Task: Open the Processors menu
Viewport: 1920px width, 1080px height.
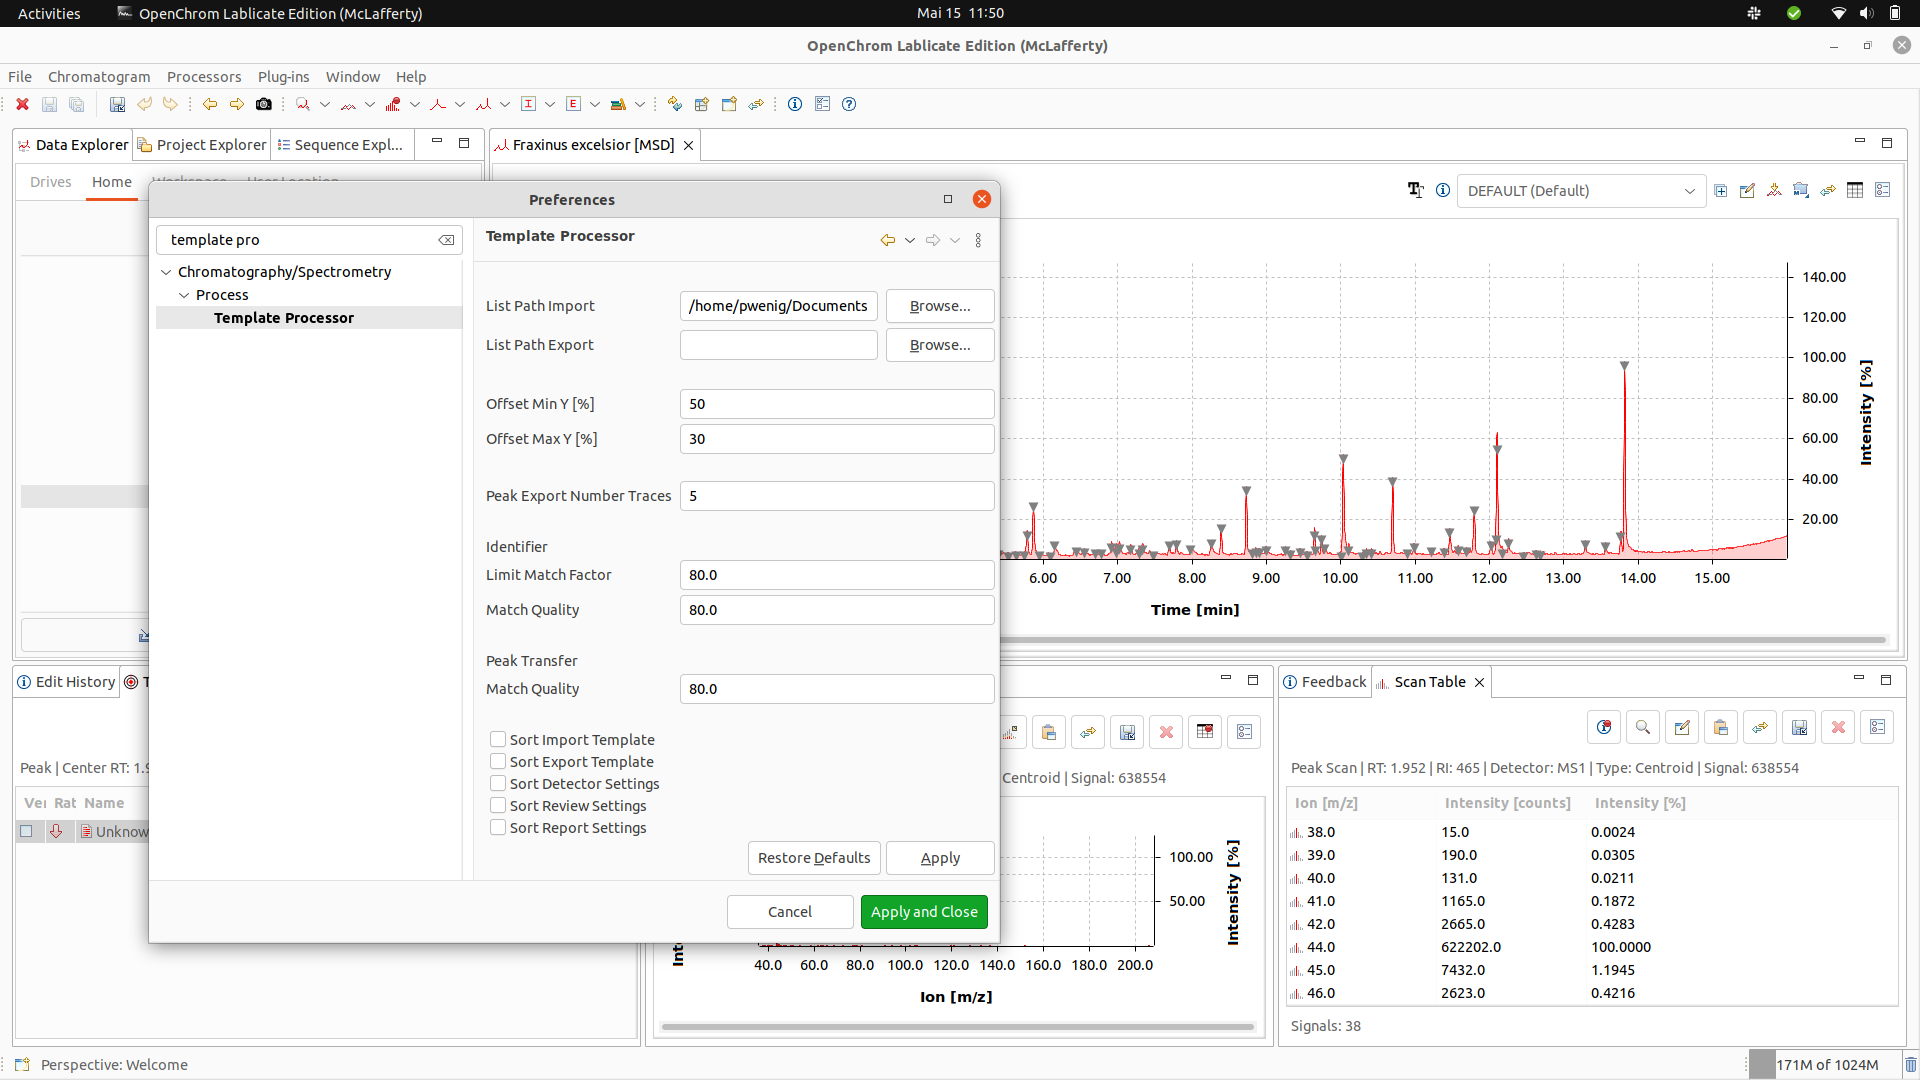Action: [x=204, y=76]
